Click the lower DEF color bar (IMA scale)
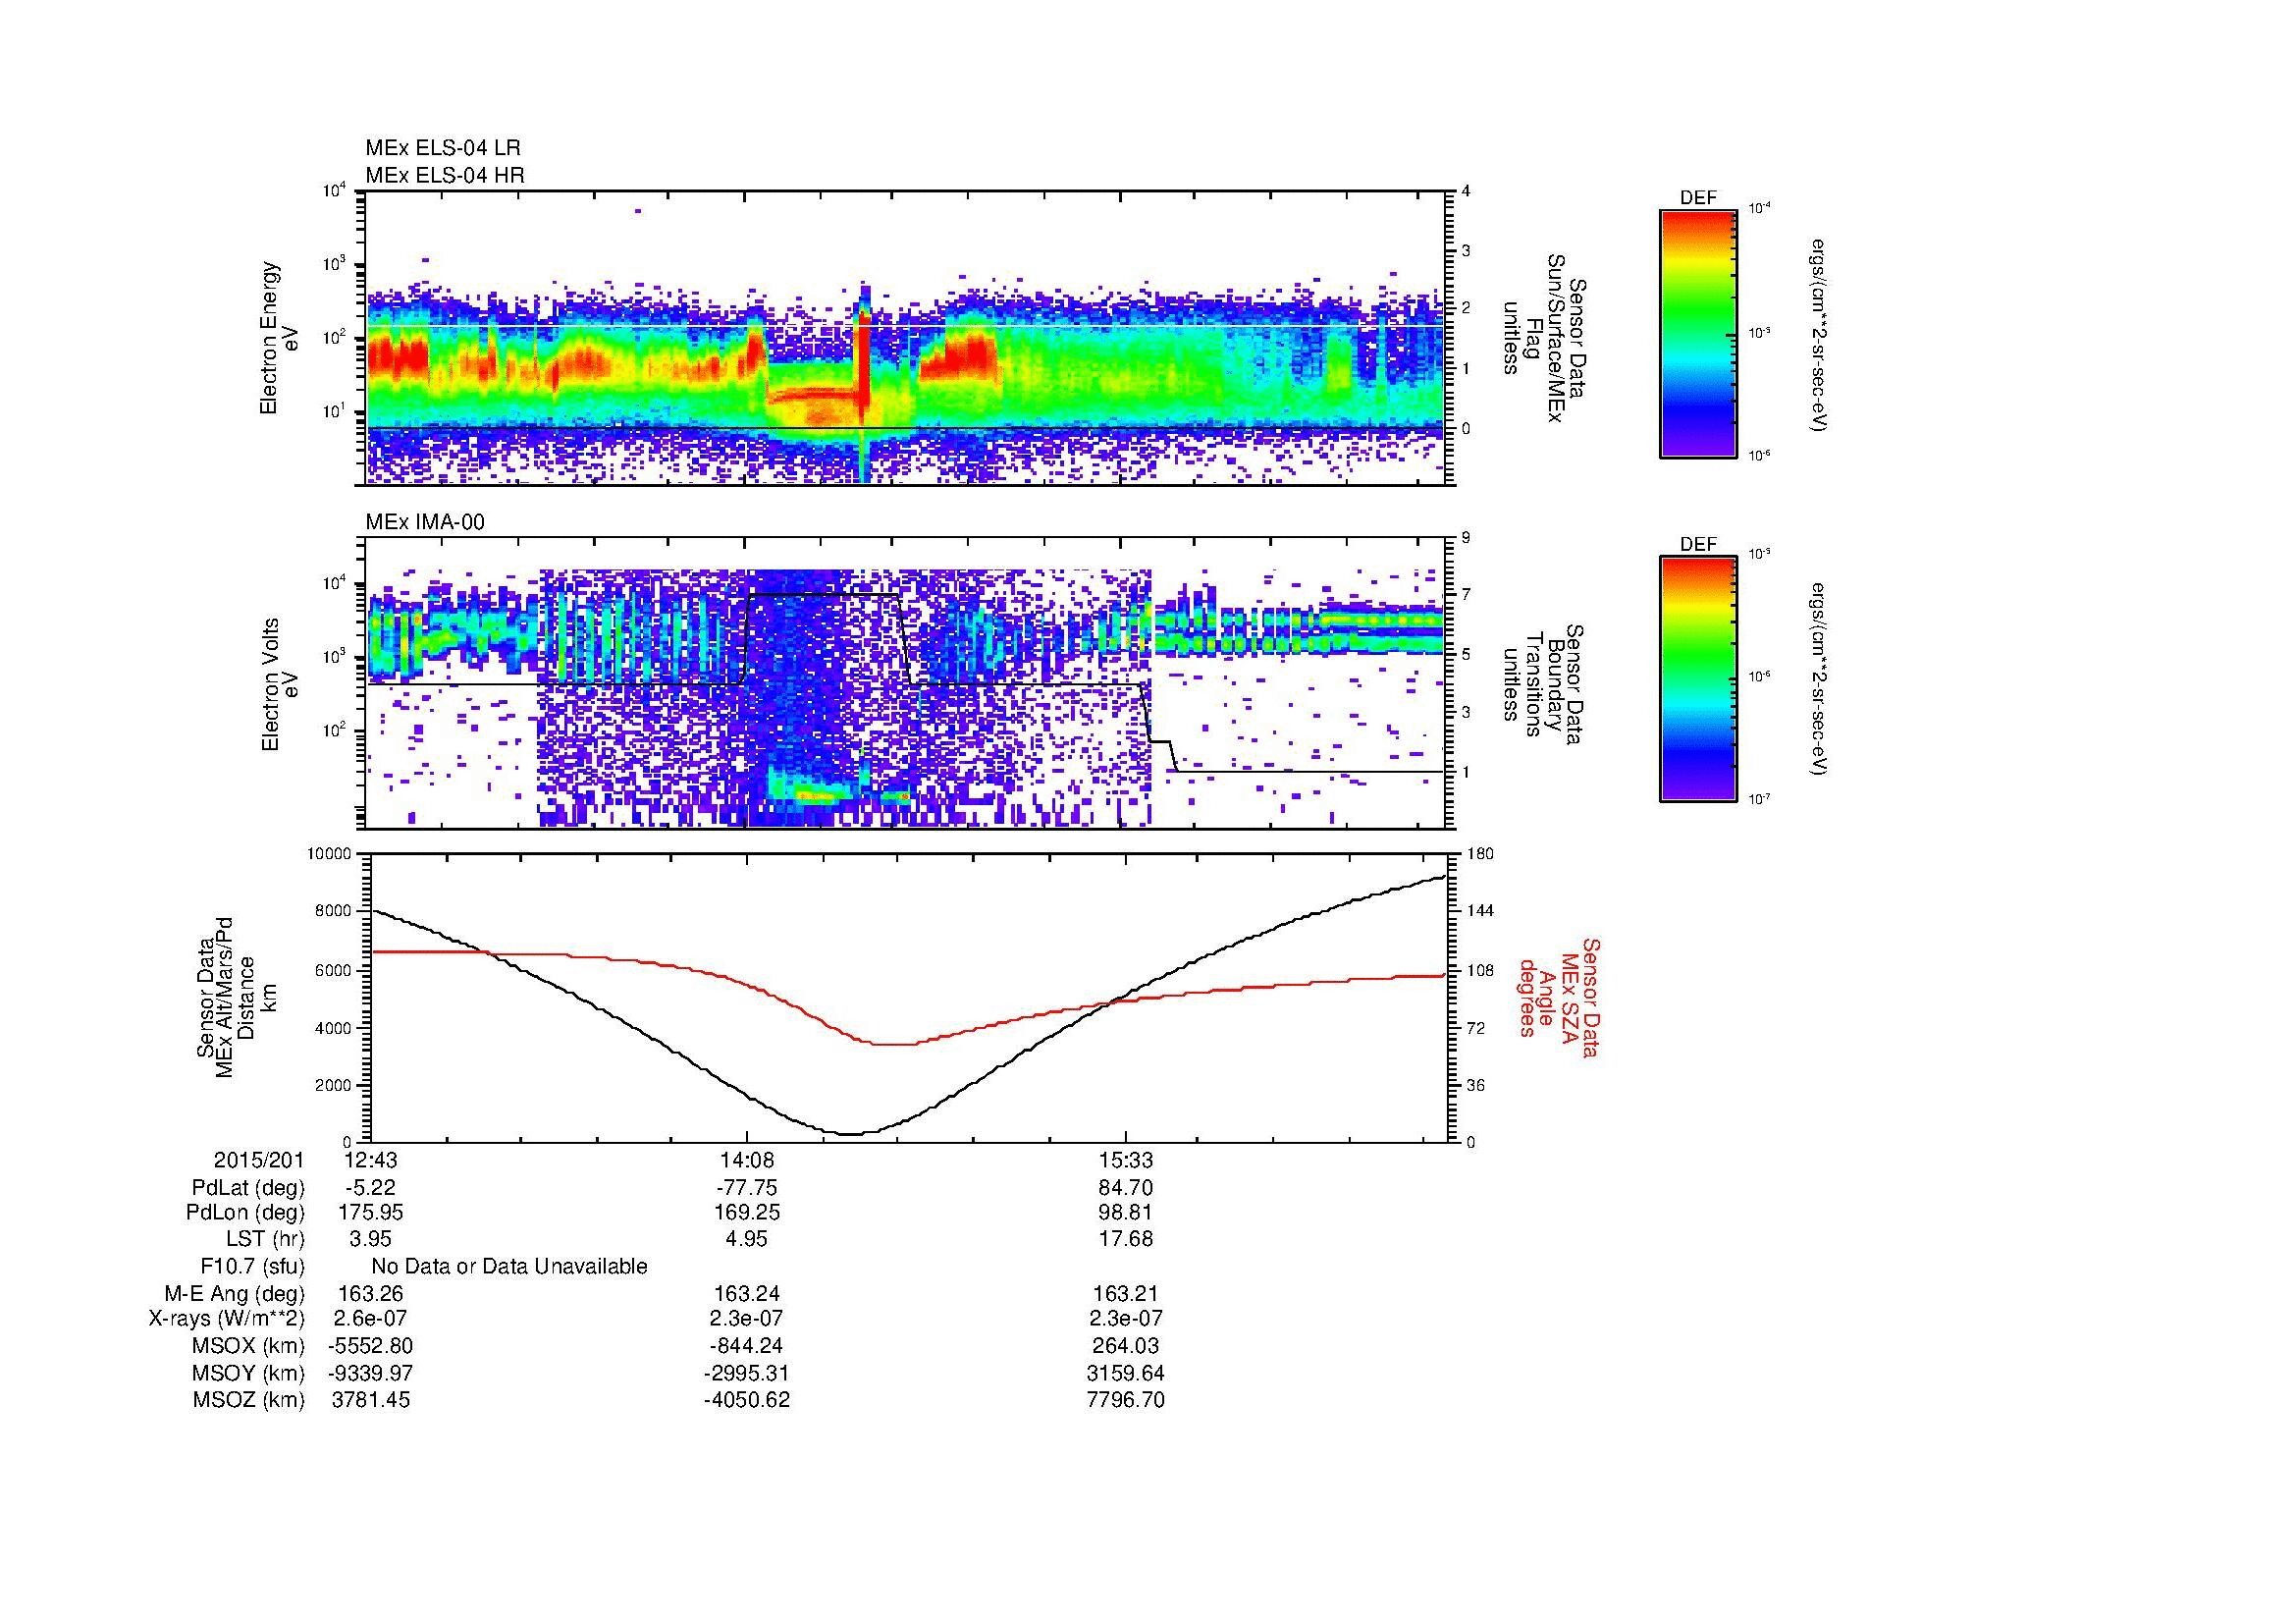Viewport: 2296px width, 1623px height. pos(1698,680)
